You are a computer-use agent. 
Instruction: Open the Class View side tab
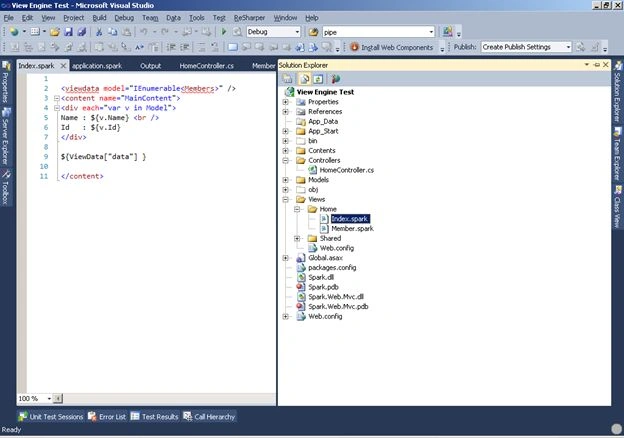618,206
